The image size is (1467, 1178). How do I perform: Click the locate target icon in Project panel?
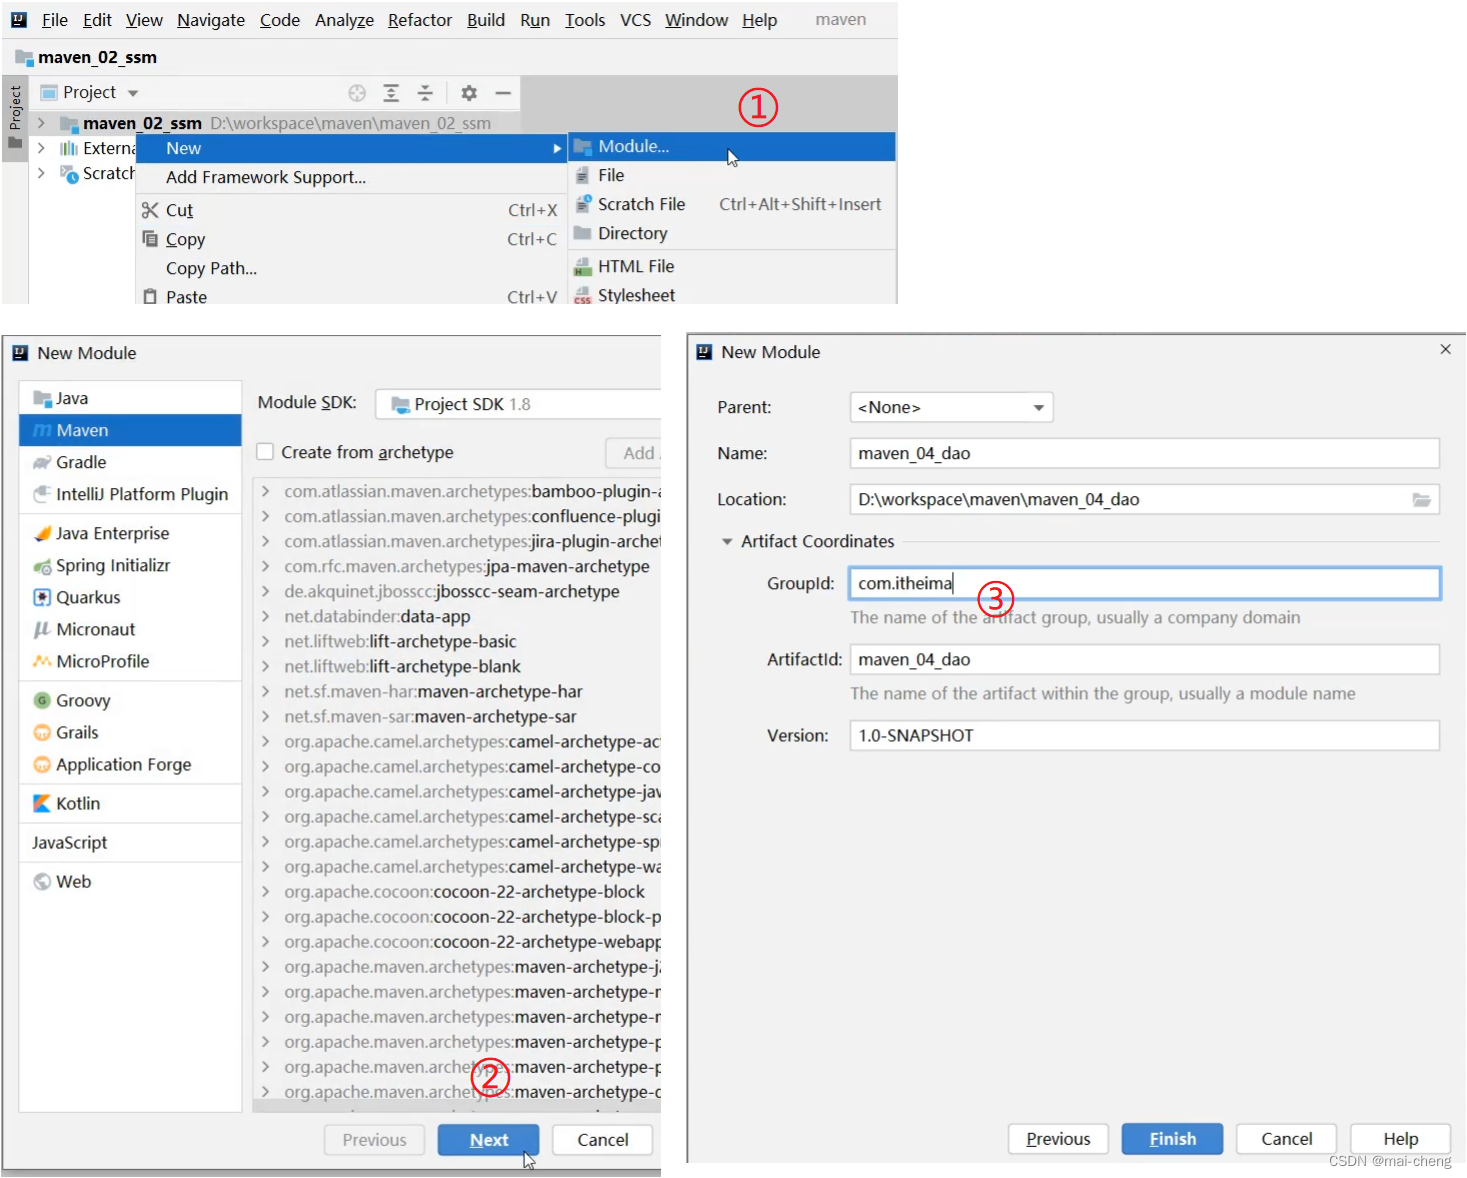[x=357, y=93]
